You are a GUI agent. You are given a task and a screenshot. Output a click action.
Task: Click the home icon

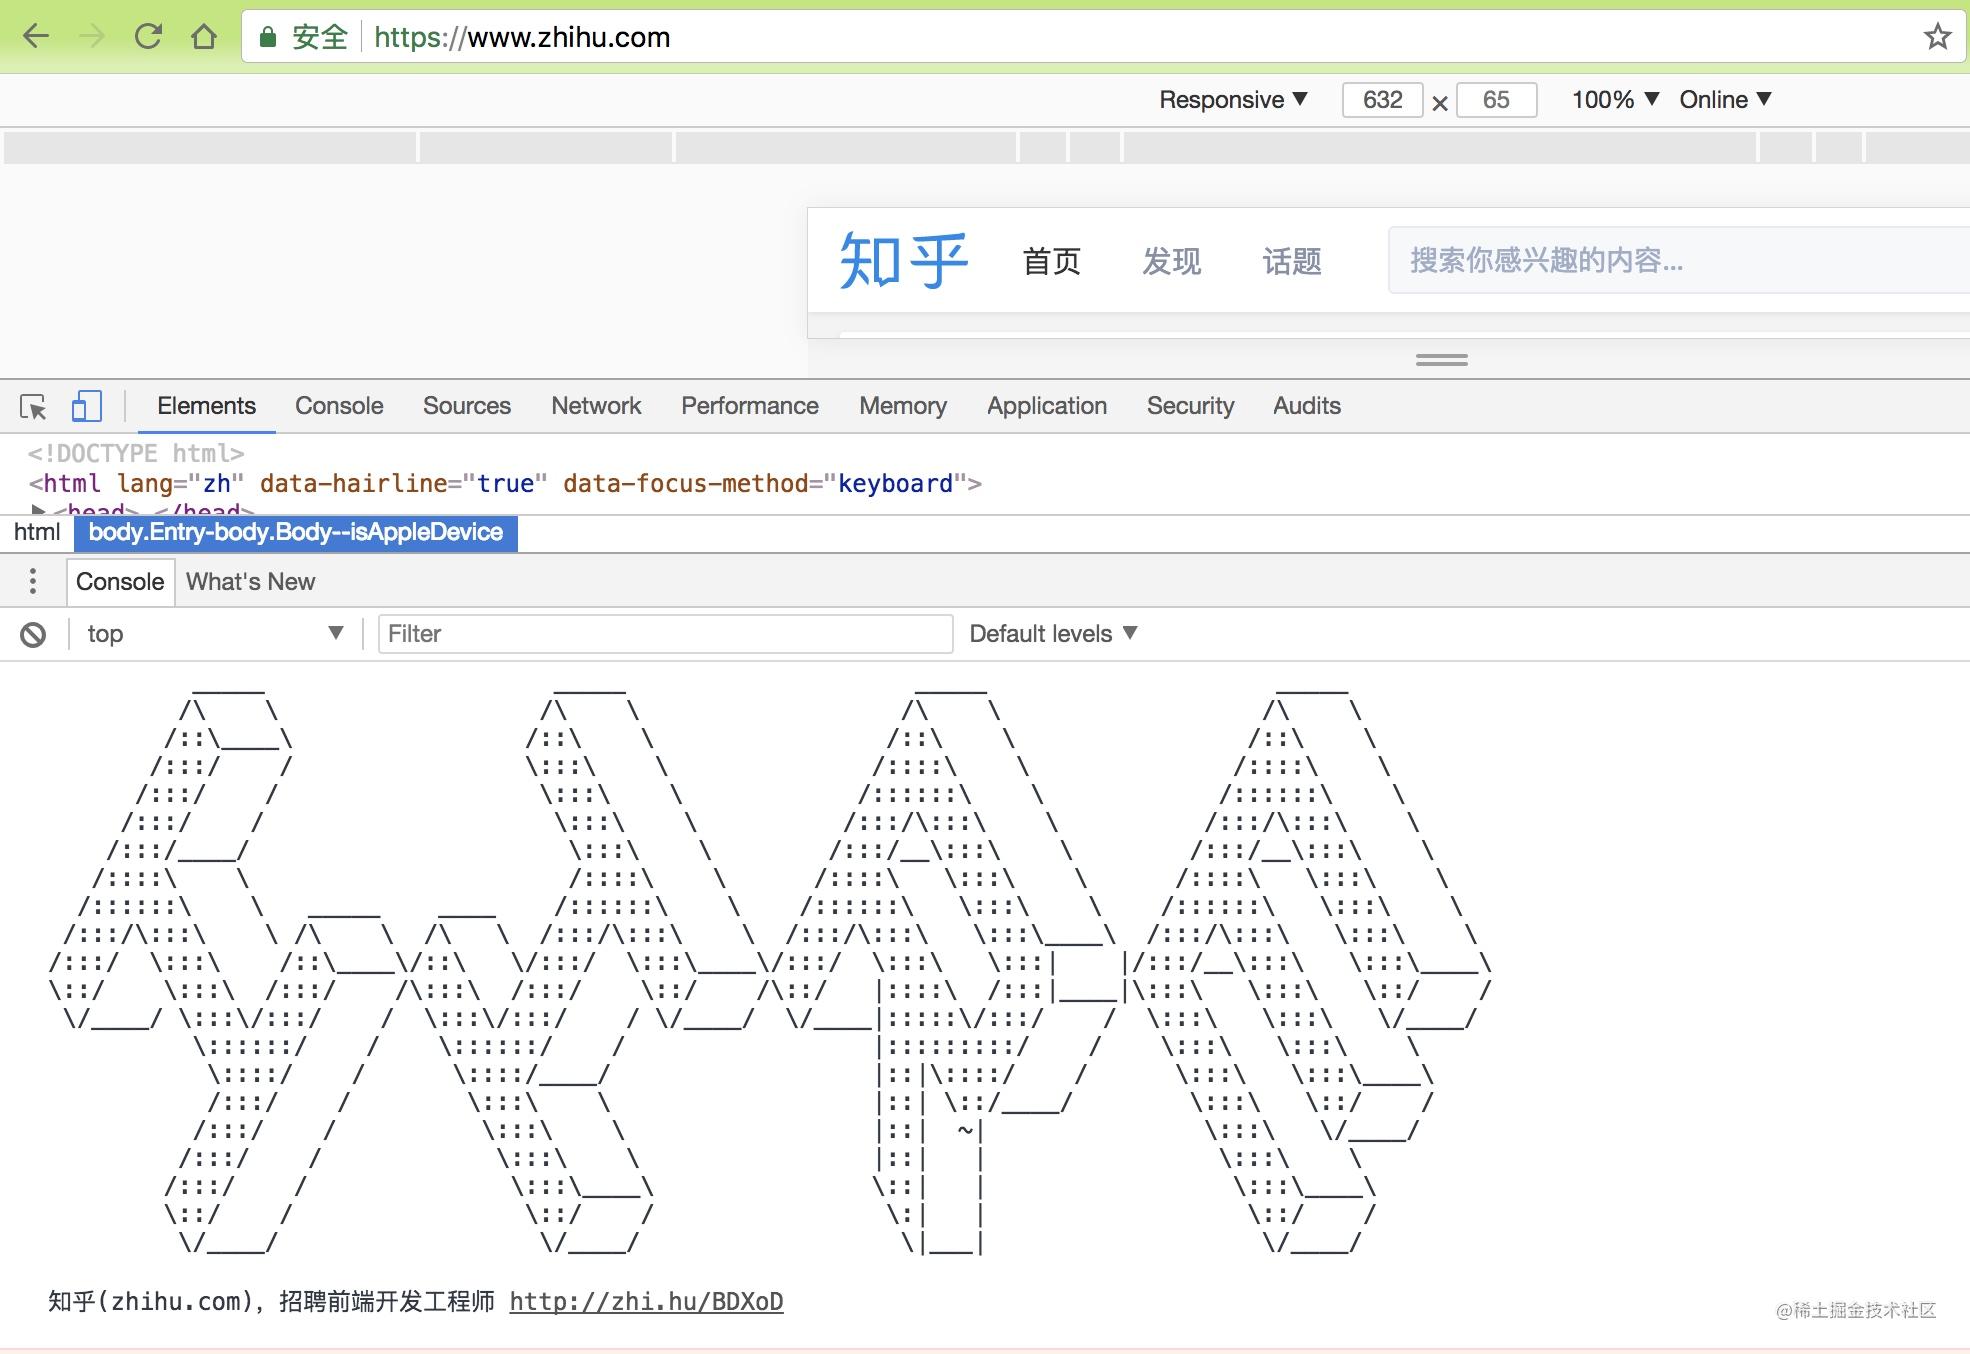pyautogui.click(x=205, y=37)
